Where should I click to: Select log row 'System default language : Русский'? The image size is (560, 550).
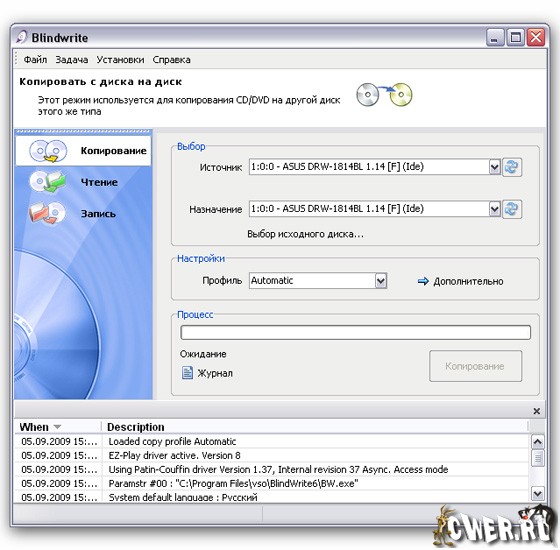point(272,497)
